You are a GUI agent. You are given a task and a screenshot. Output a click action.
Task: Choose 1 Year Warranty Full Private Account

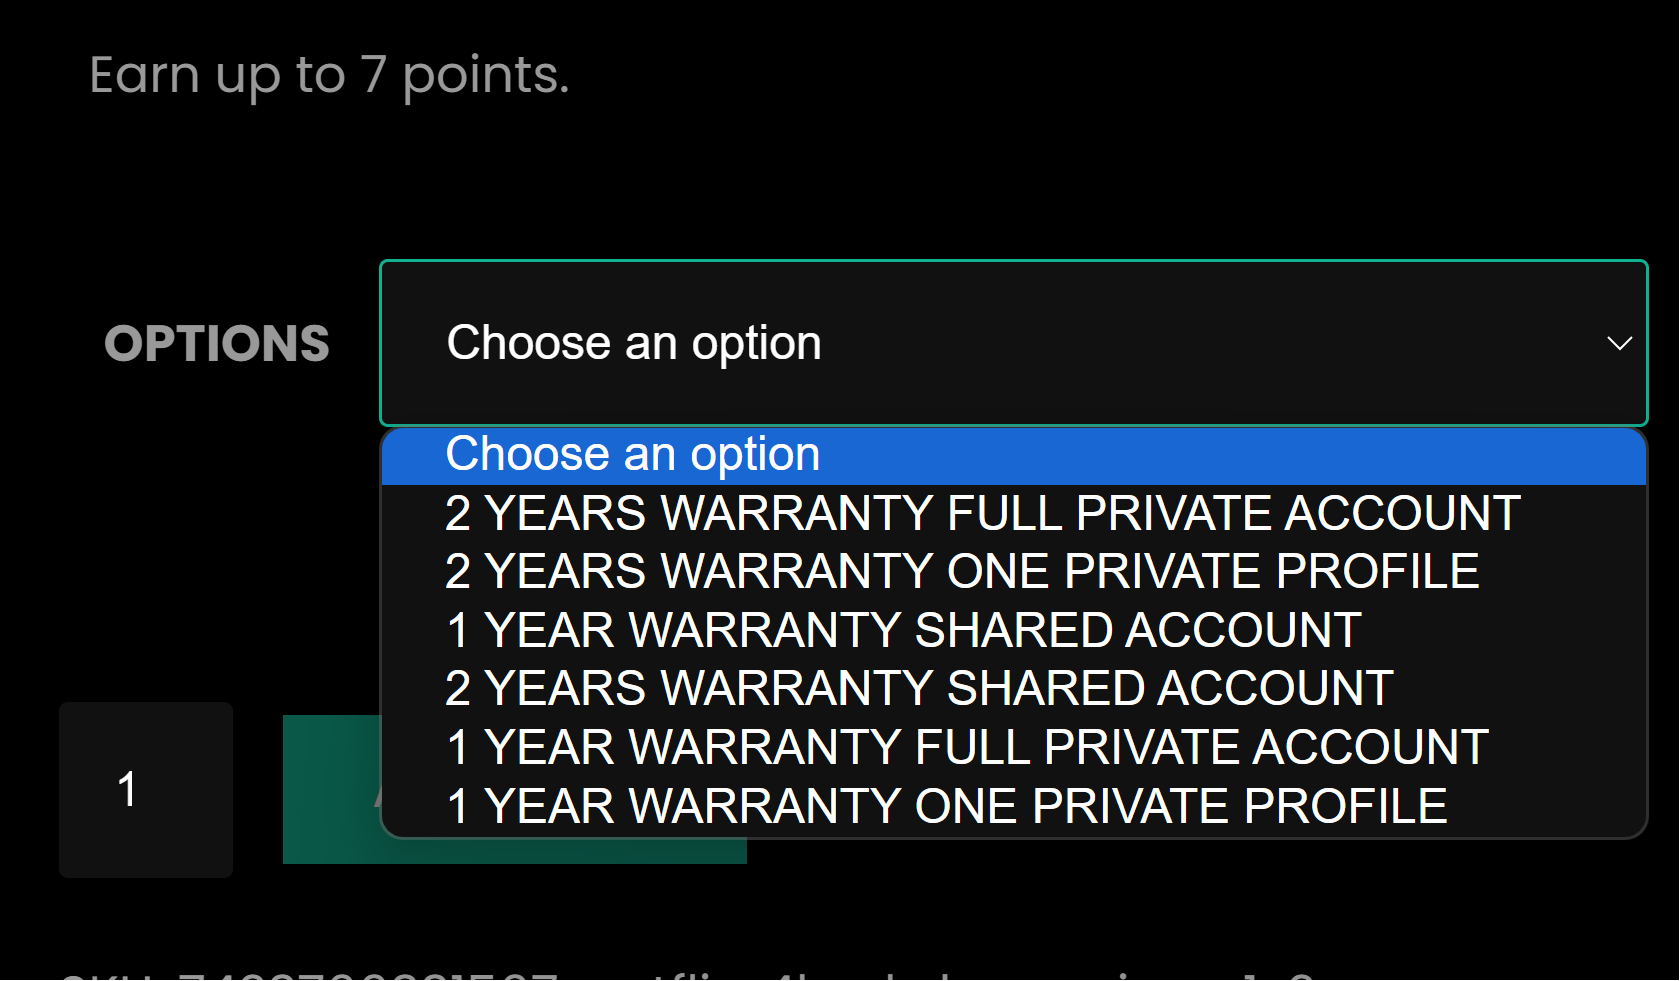coord(967,748)
